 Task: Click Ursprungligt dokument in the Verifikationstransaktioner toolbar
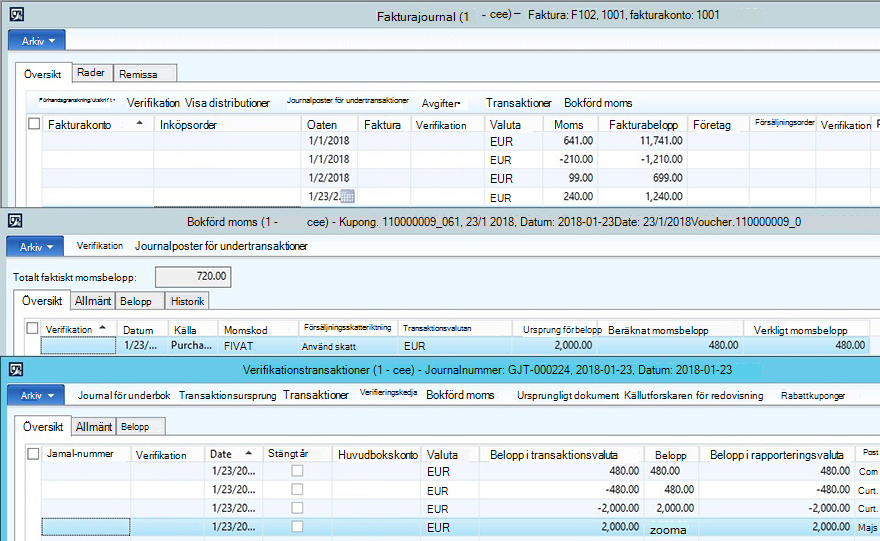[x=568, y=396]
